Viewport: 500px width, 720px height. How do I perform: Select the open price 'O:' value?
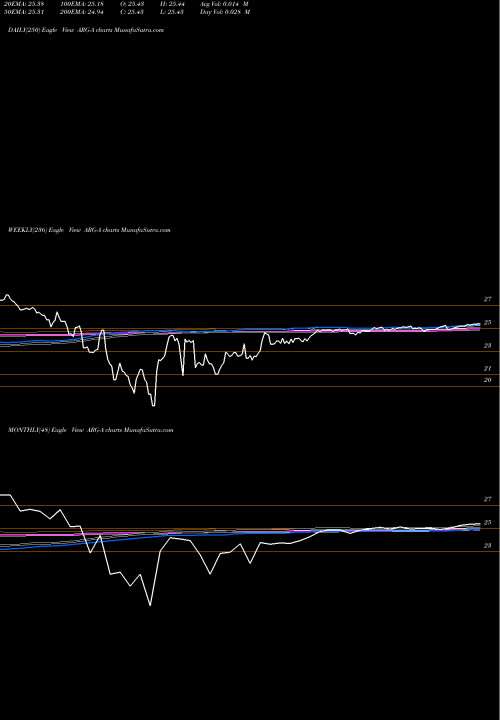[133, 3]
